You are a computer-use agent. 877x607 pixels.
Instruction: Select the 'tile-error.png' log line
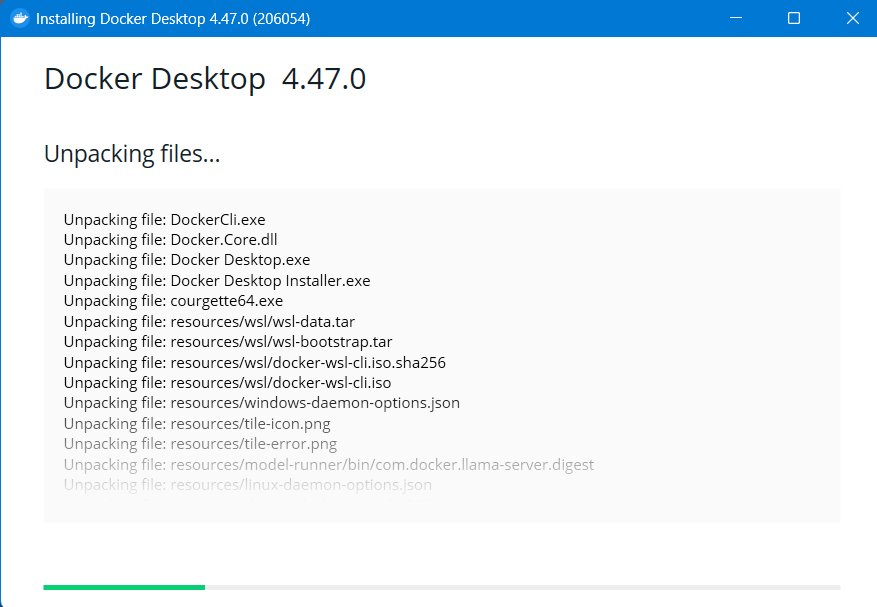(x=200, y=444)
